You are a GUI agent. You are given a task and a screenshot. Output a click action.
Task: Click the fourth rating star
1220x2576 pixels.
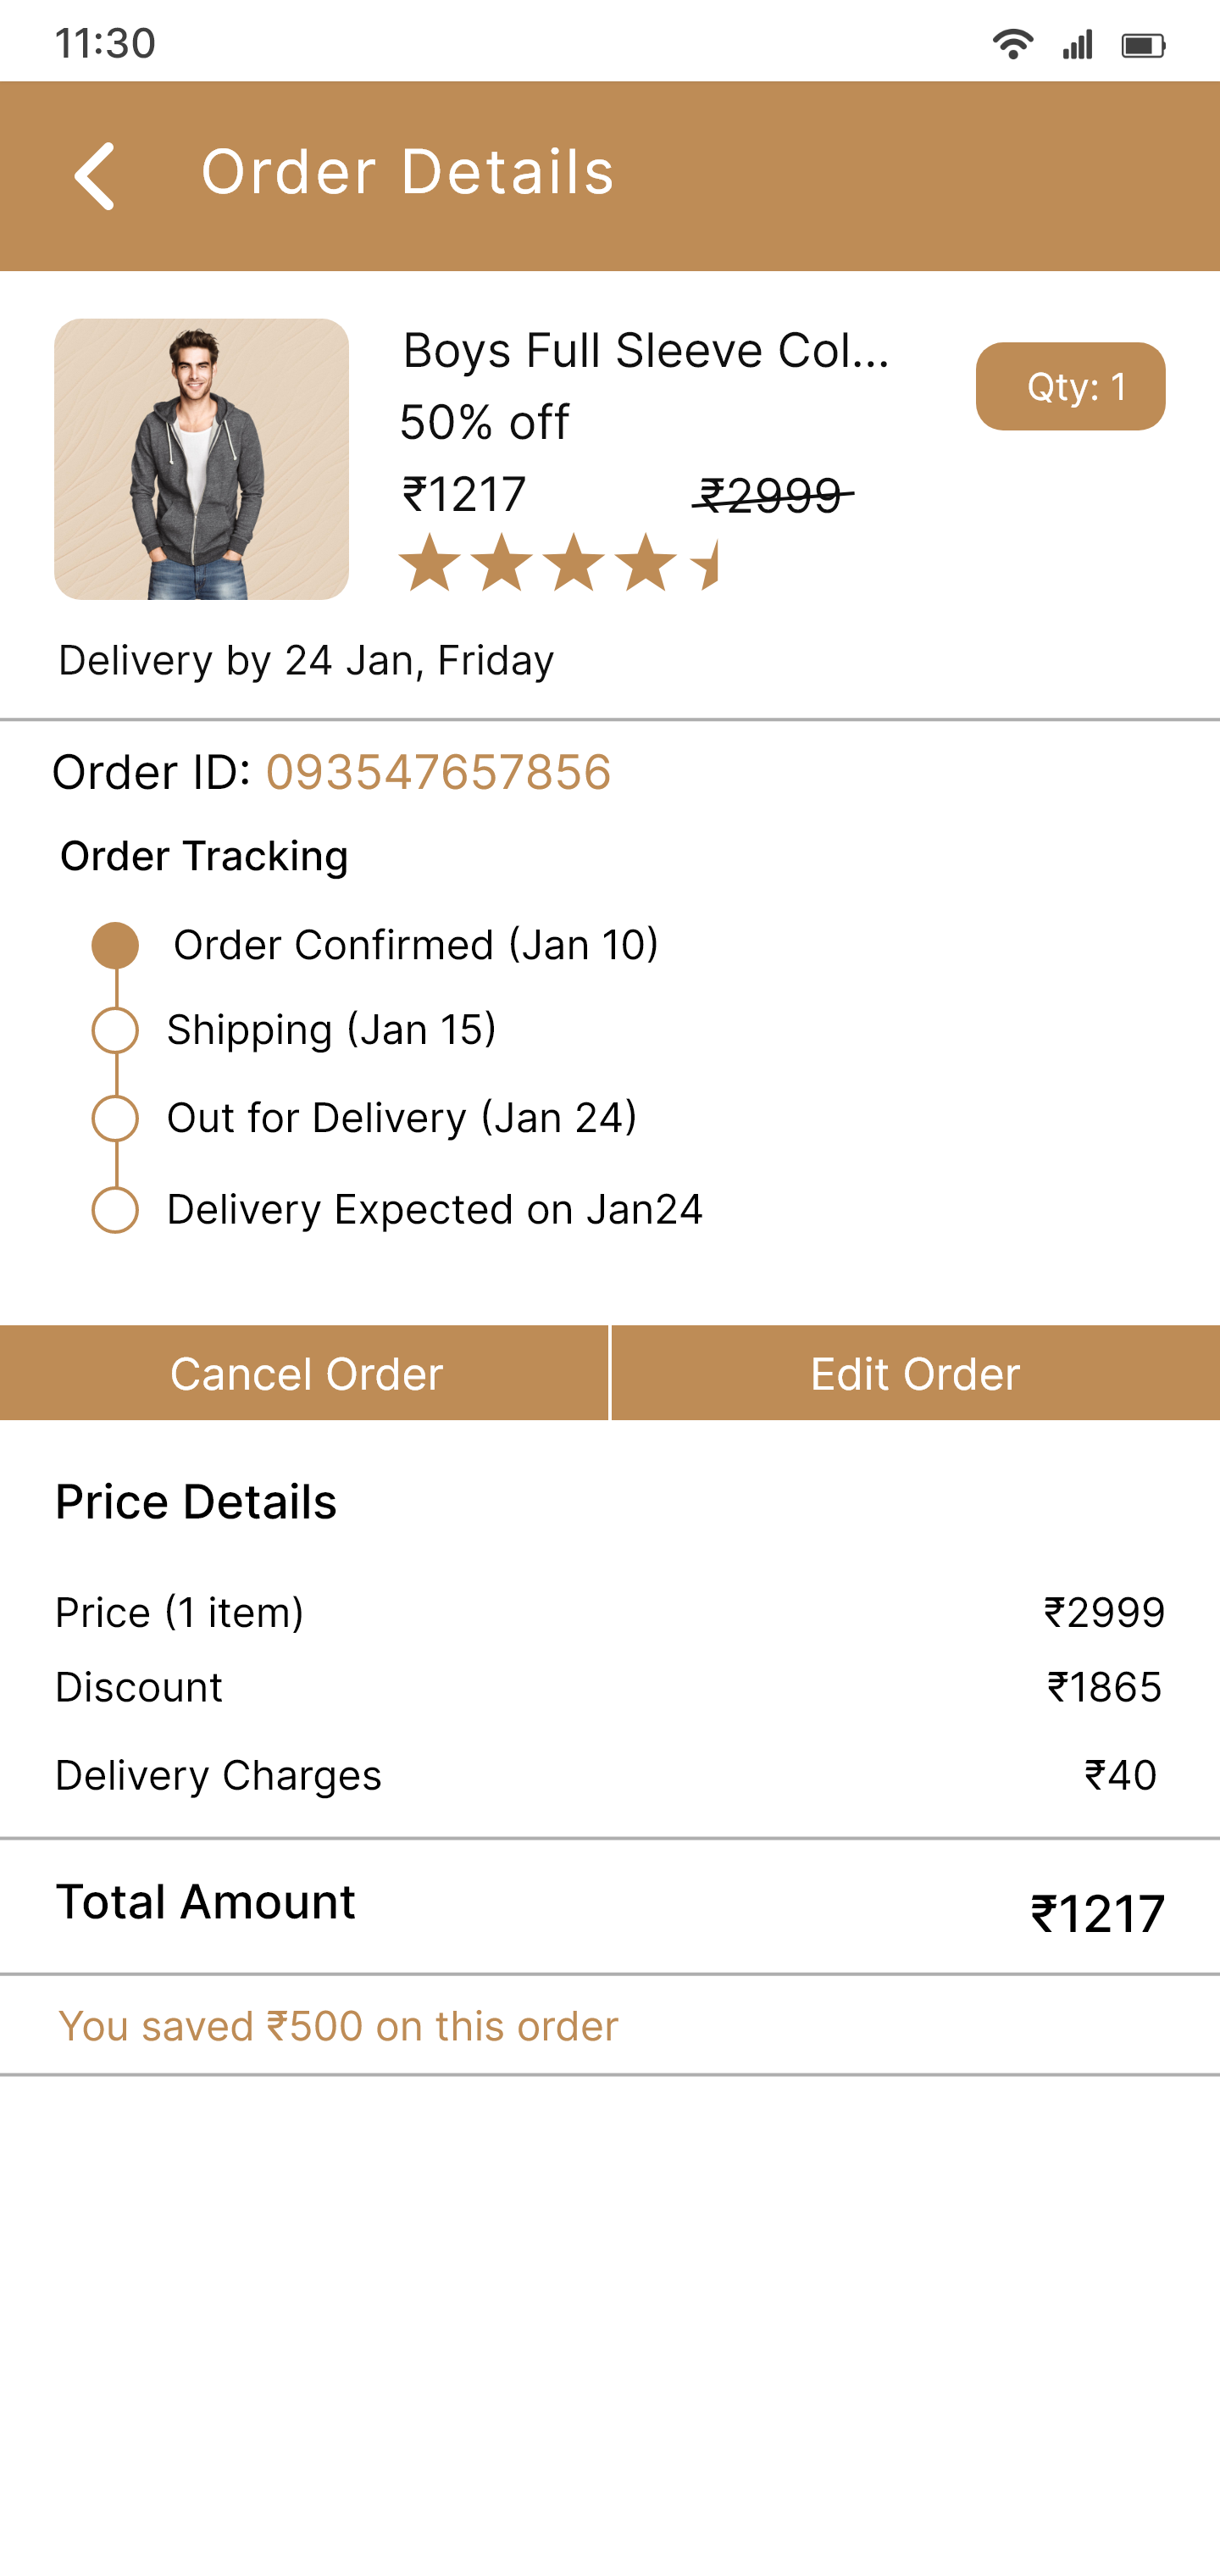646,563
